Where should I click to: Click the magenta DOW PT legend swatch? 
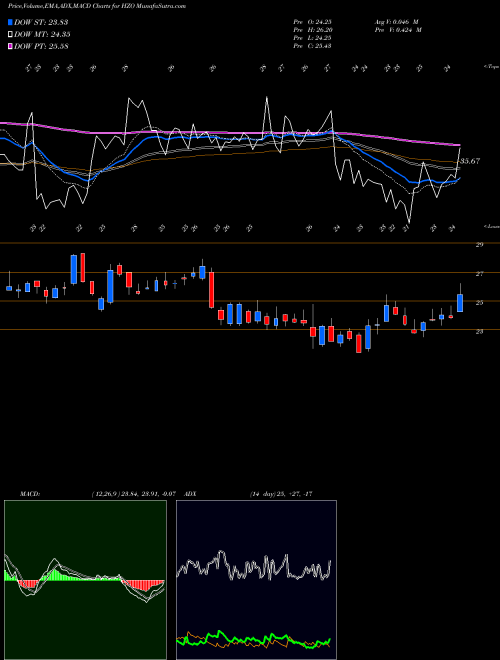click(x=11, y=46)
